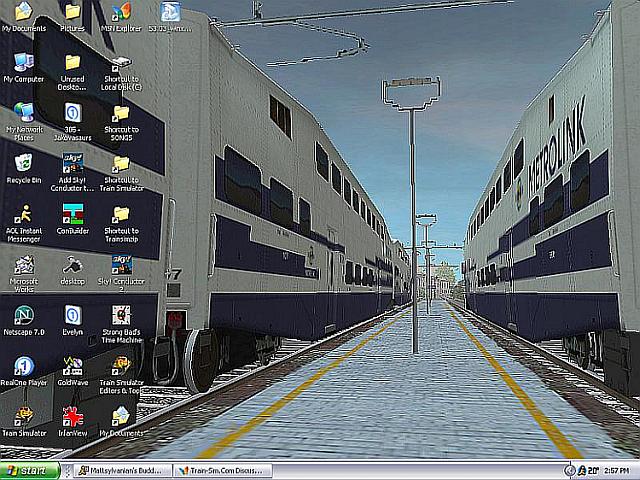Launch Train Simulator game

coord(24,421)
